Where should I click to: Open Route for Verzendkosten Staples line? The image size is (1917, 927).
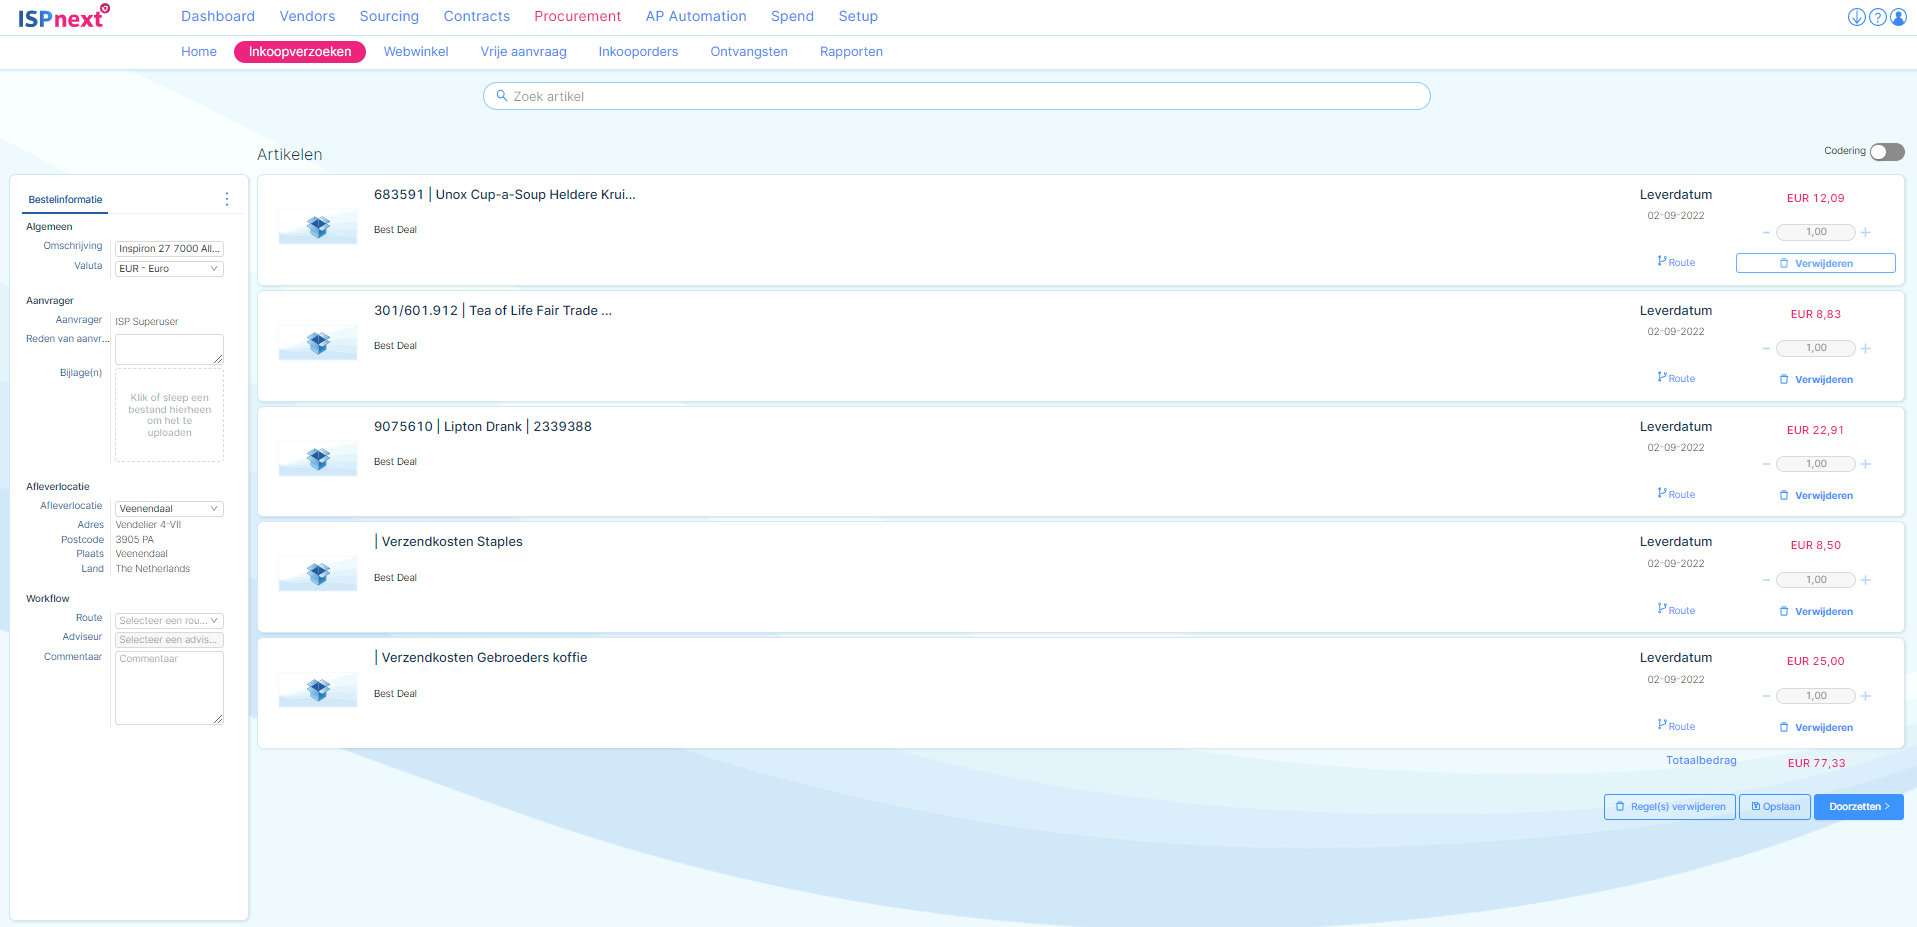coord(1676,610)
